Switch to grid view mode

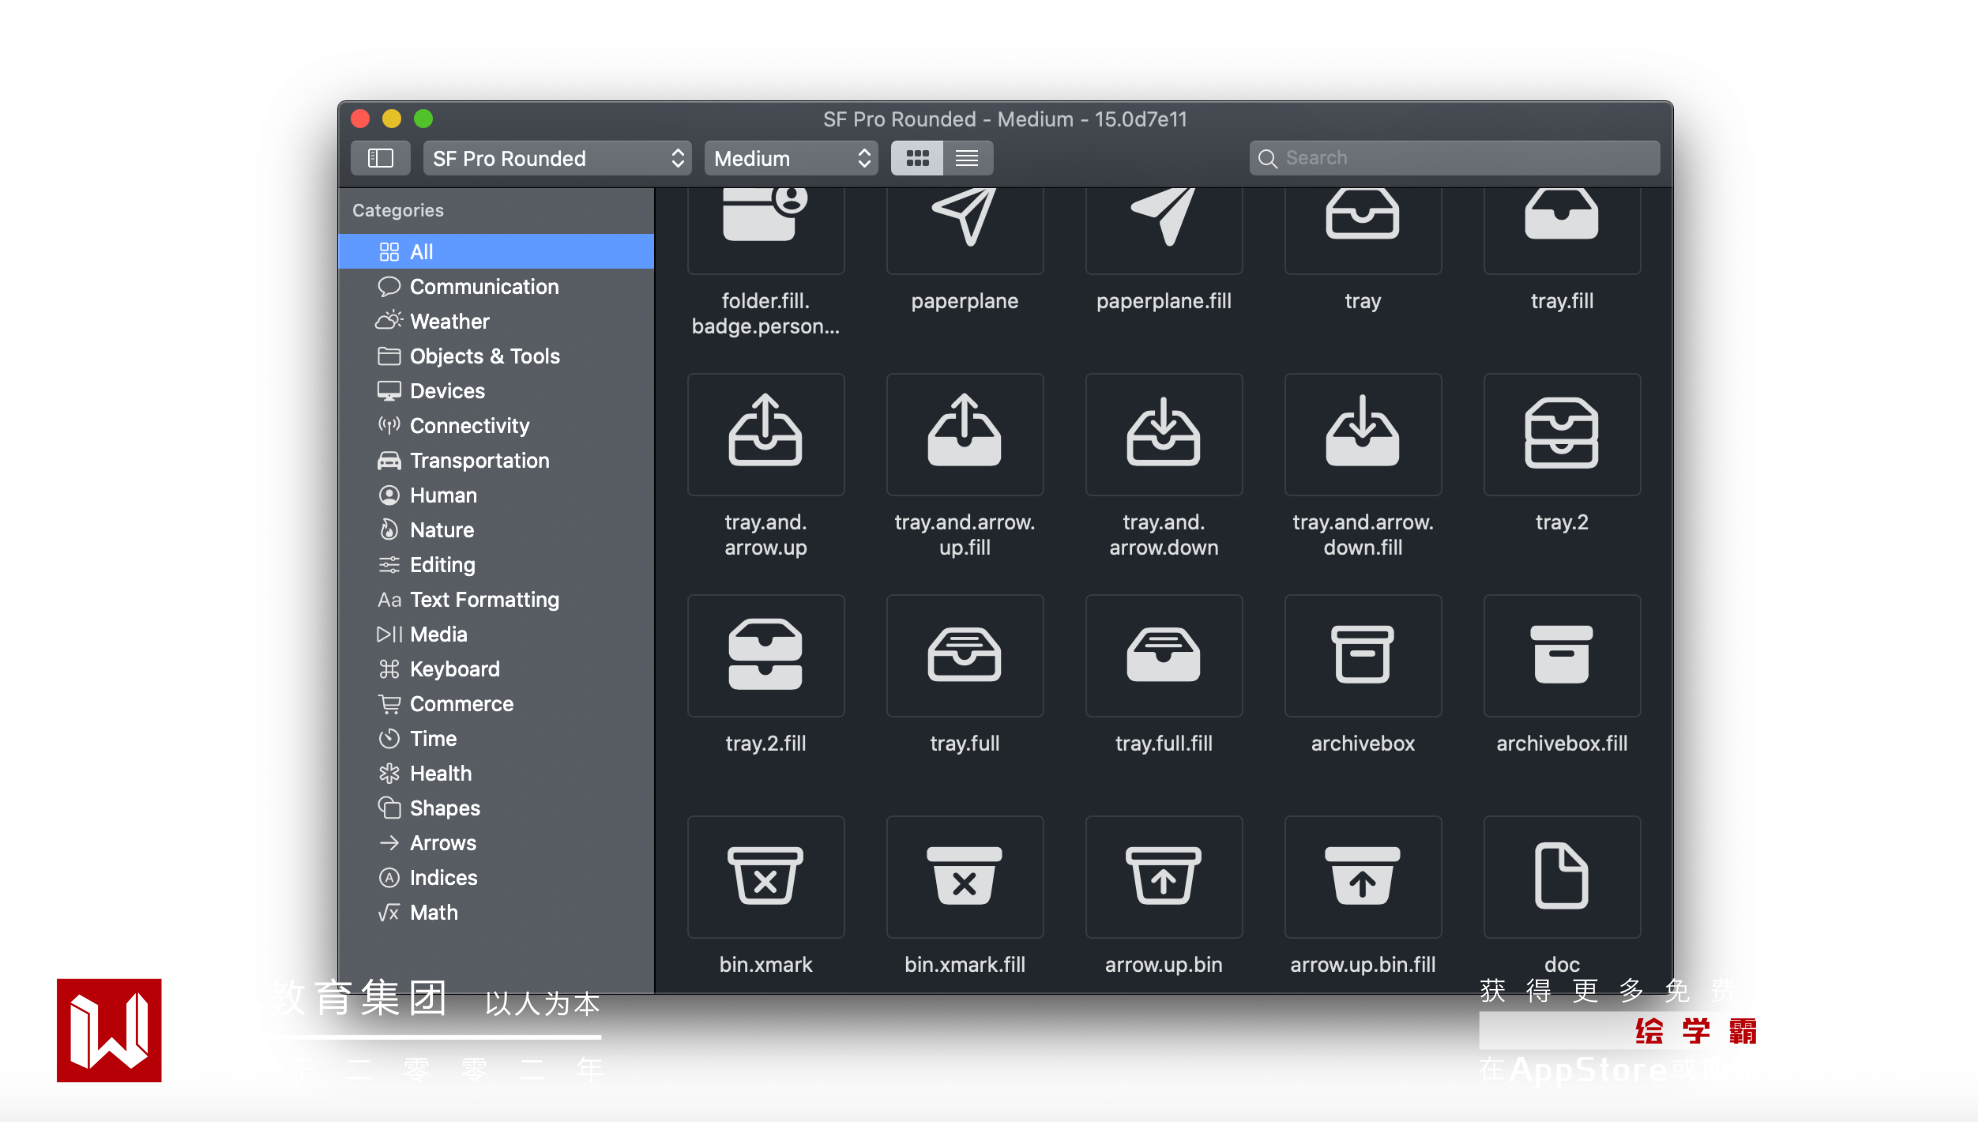(x=917, y=158)
